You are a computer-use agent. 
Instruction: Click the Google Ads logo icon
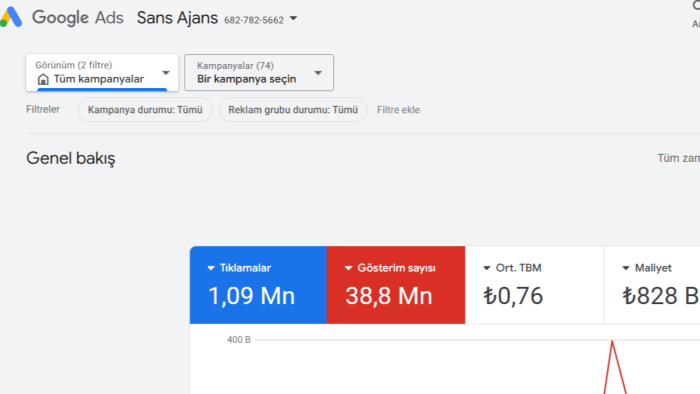pyautogui.click(x=11, y=17)
